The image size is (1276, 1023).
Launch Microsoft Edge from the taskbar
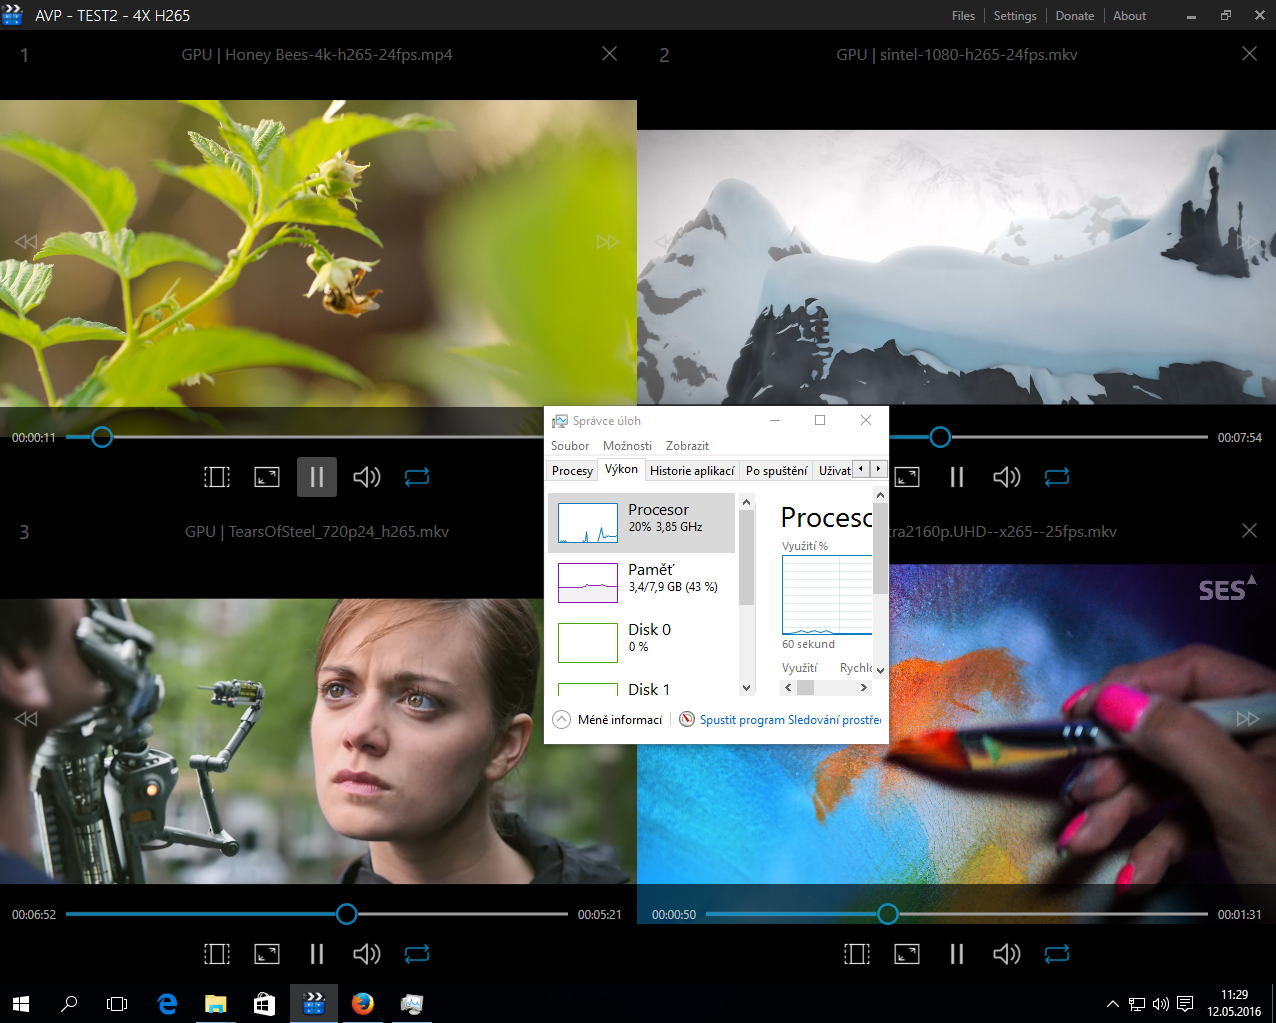[x=167, y=1003]
